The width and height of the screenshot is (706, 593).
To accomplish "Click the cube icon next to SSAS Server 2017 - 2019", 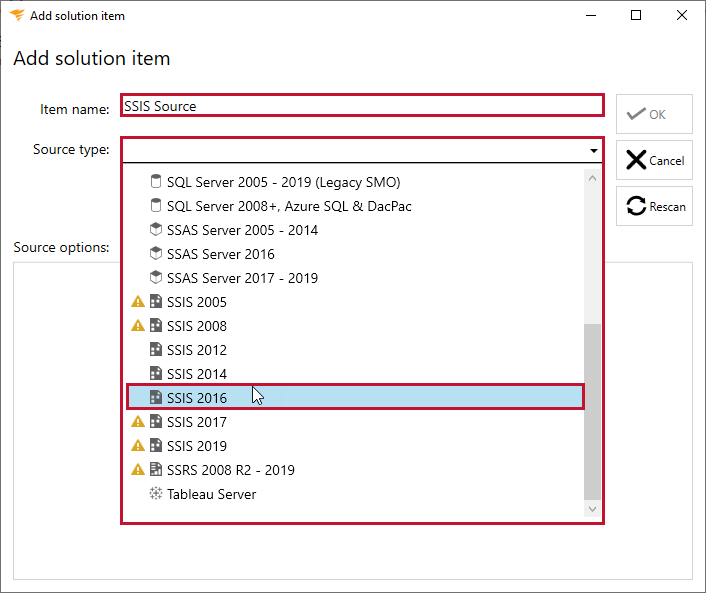I will click(x=155, y=277).
